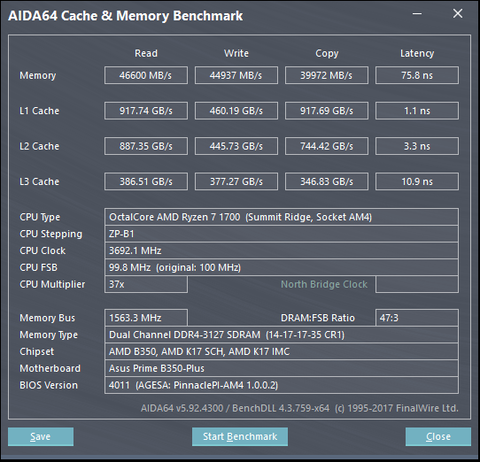The height and width of the screenshot is (462, 480).
Task: Close window with the X icon
Action: [458, 14]
